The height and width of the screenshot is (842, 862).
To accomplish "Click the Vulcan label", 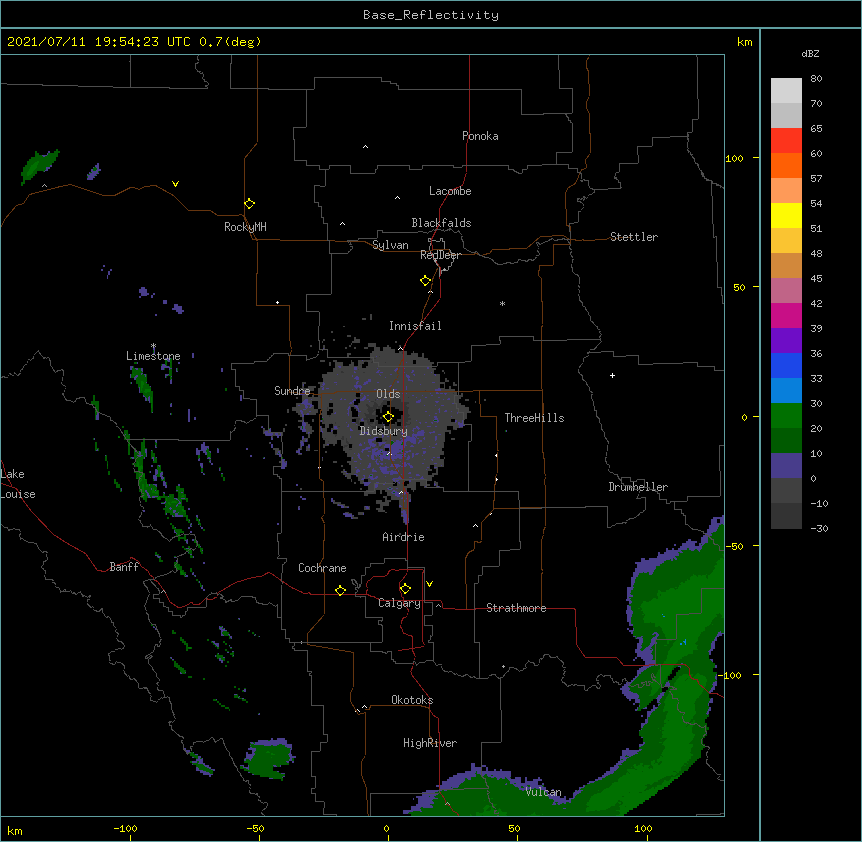I will point(543,792).
